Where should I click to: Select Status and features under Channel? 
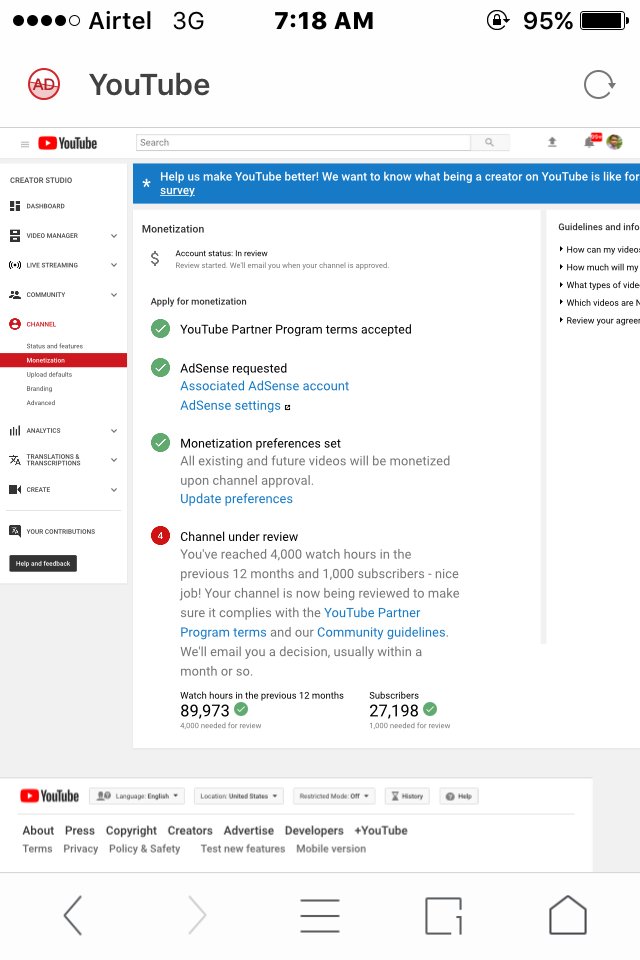[x=55, y=346]
